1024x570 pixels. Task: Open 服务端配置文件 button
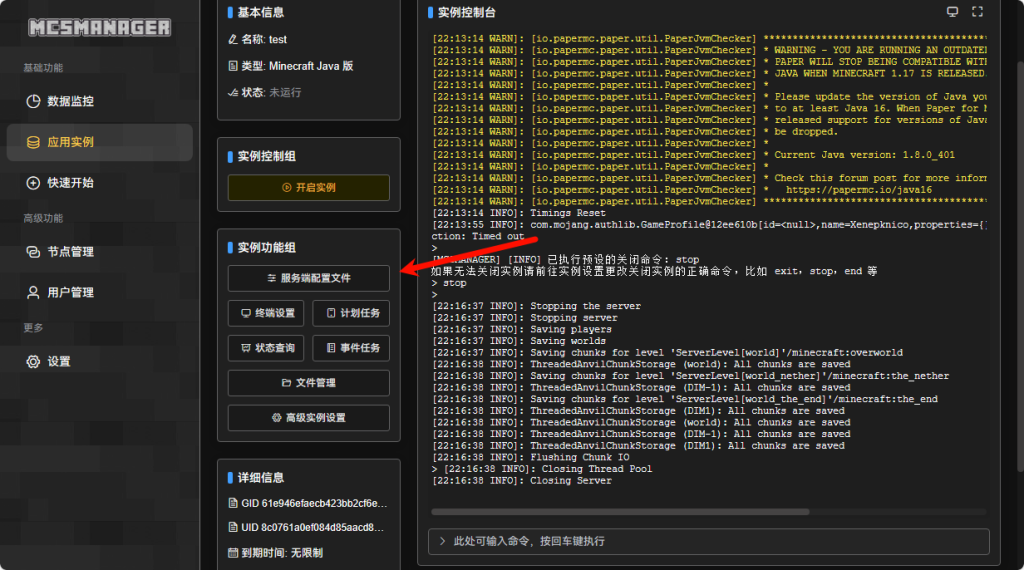[308, 278]
